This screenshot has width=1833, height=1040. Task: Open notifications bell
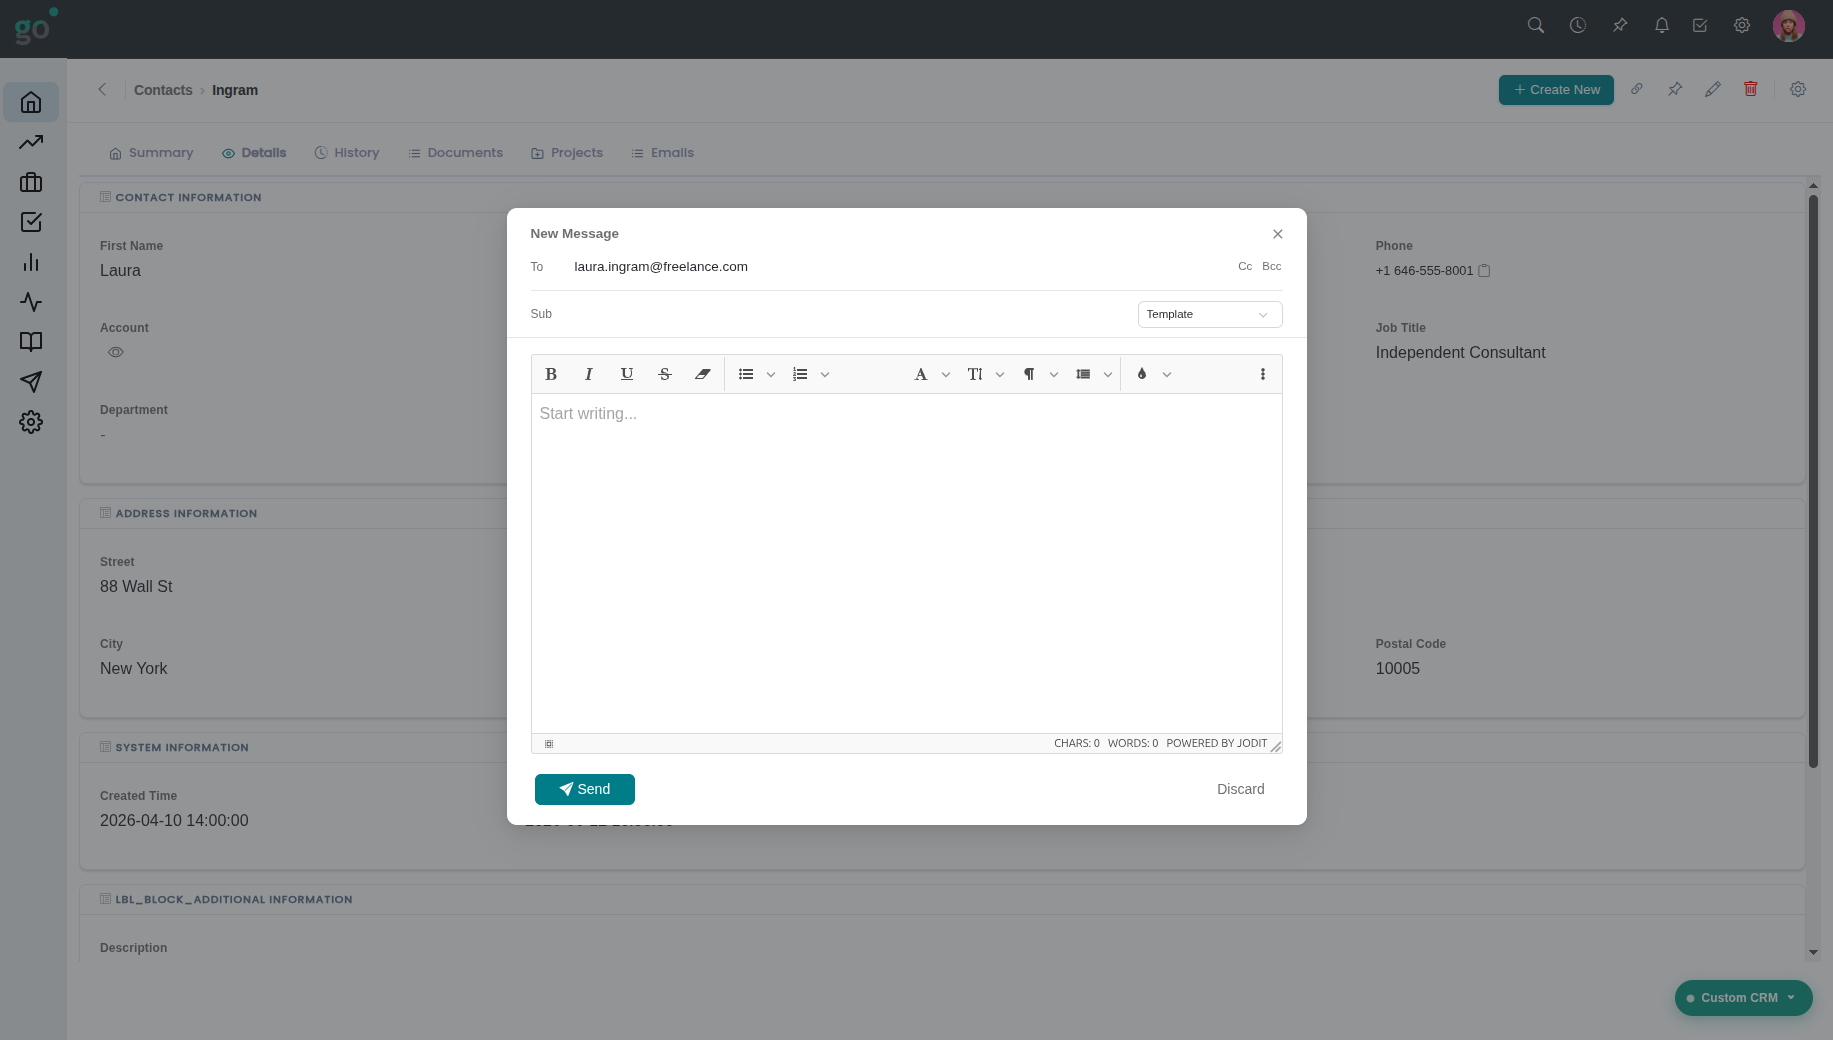pos(1662,25)
